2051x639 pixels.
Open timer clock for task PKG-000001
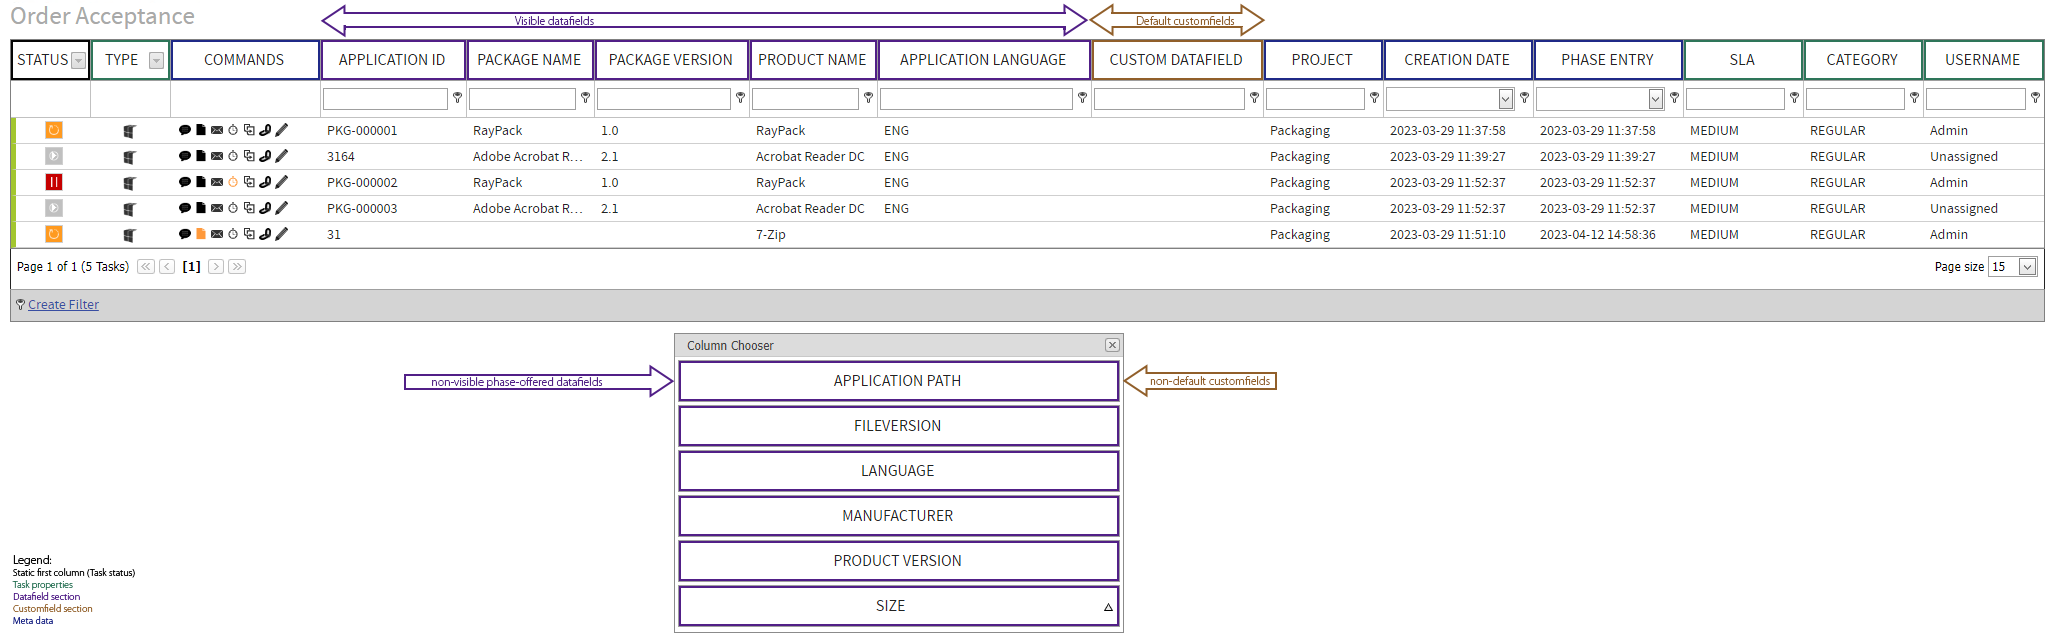(233, 130)
